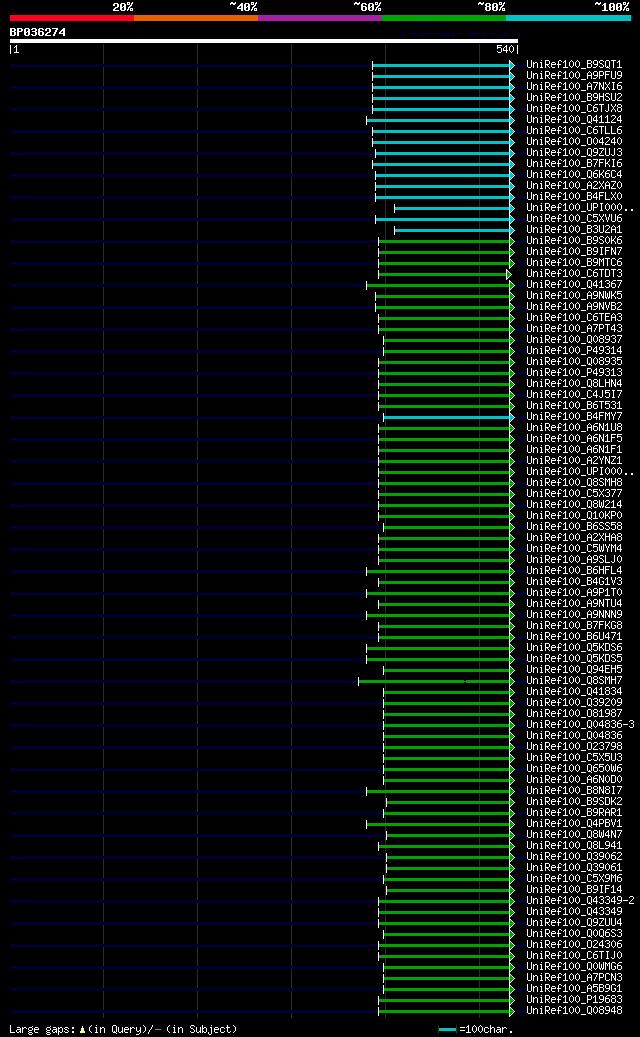Screen dimensions: 640x1037
Task: Click the purple ~60% legend segment
Action: coord(320,18)
